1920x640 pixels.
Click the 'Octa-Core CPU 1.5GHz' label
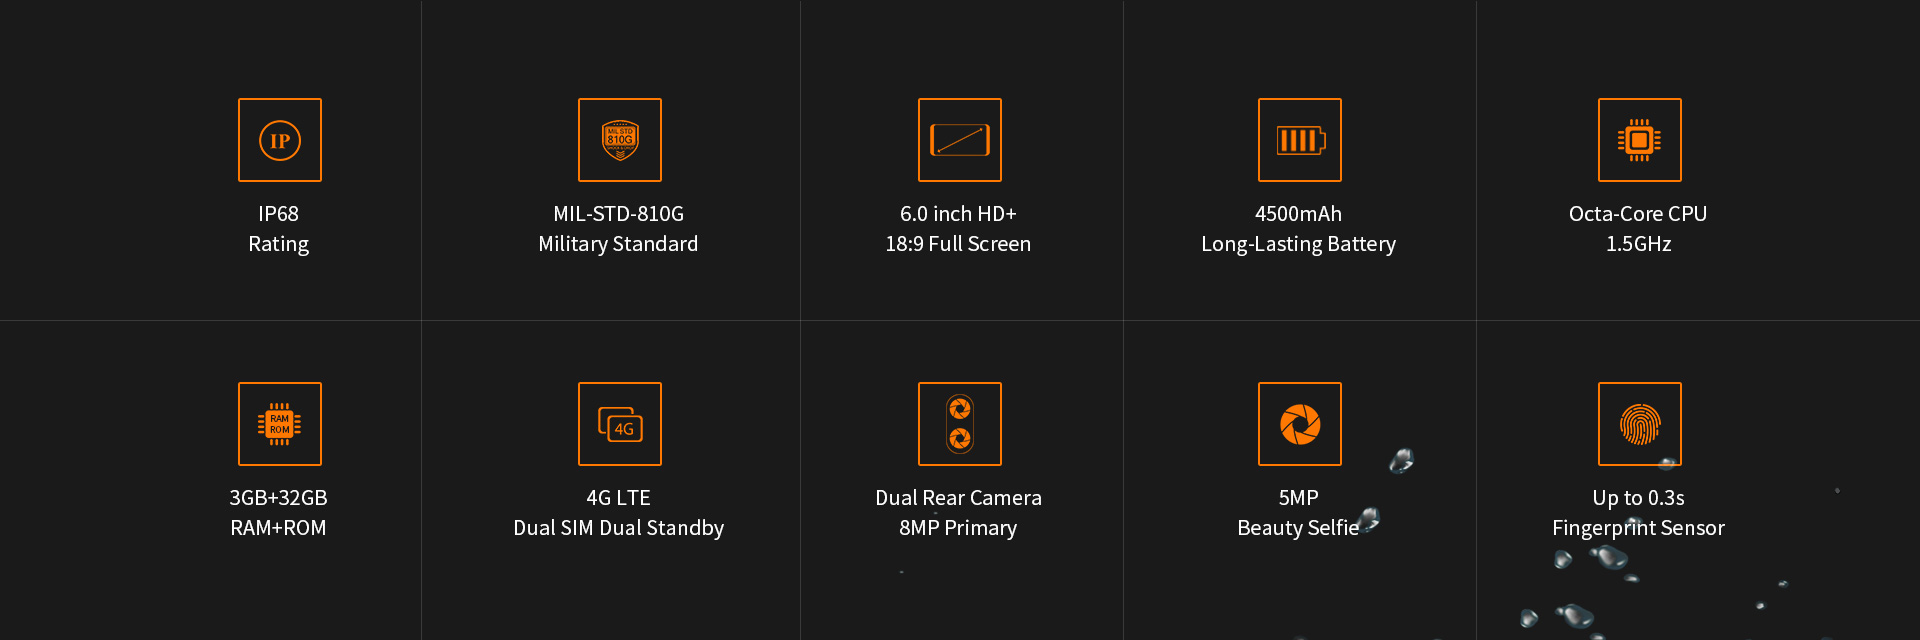point(1638,229)
